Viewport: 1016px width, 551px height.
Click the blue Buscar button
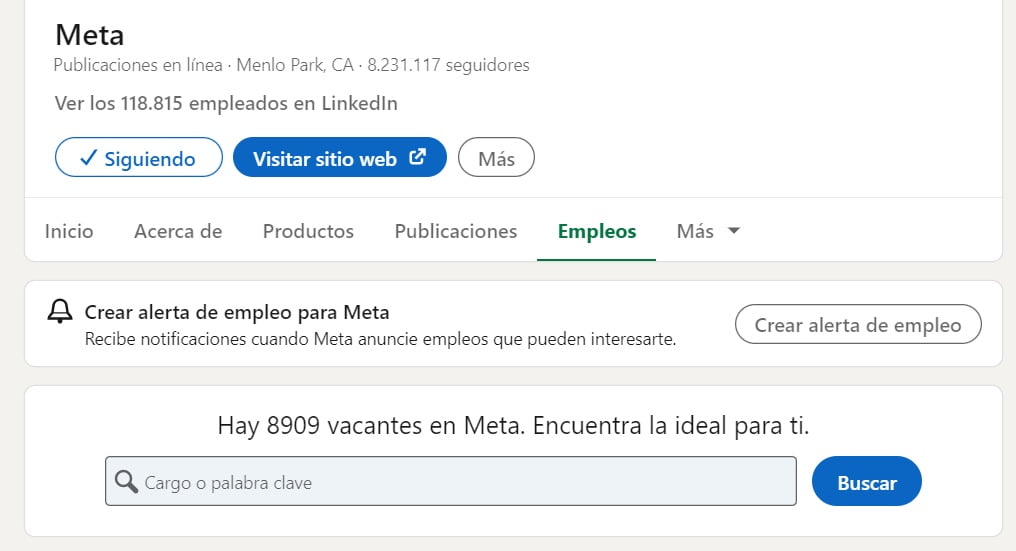pos(866,481)
